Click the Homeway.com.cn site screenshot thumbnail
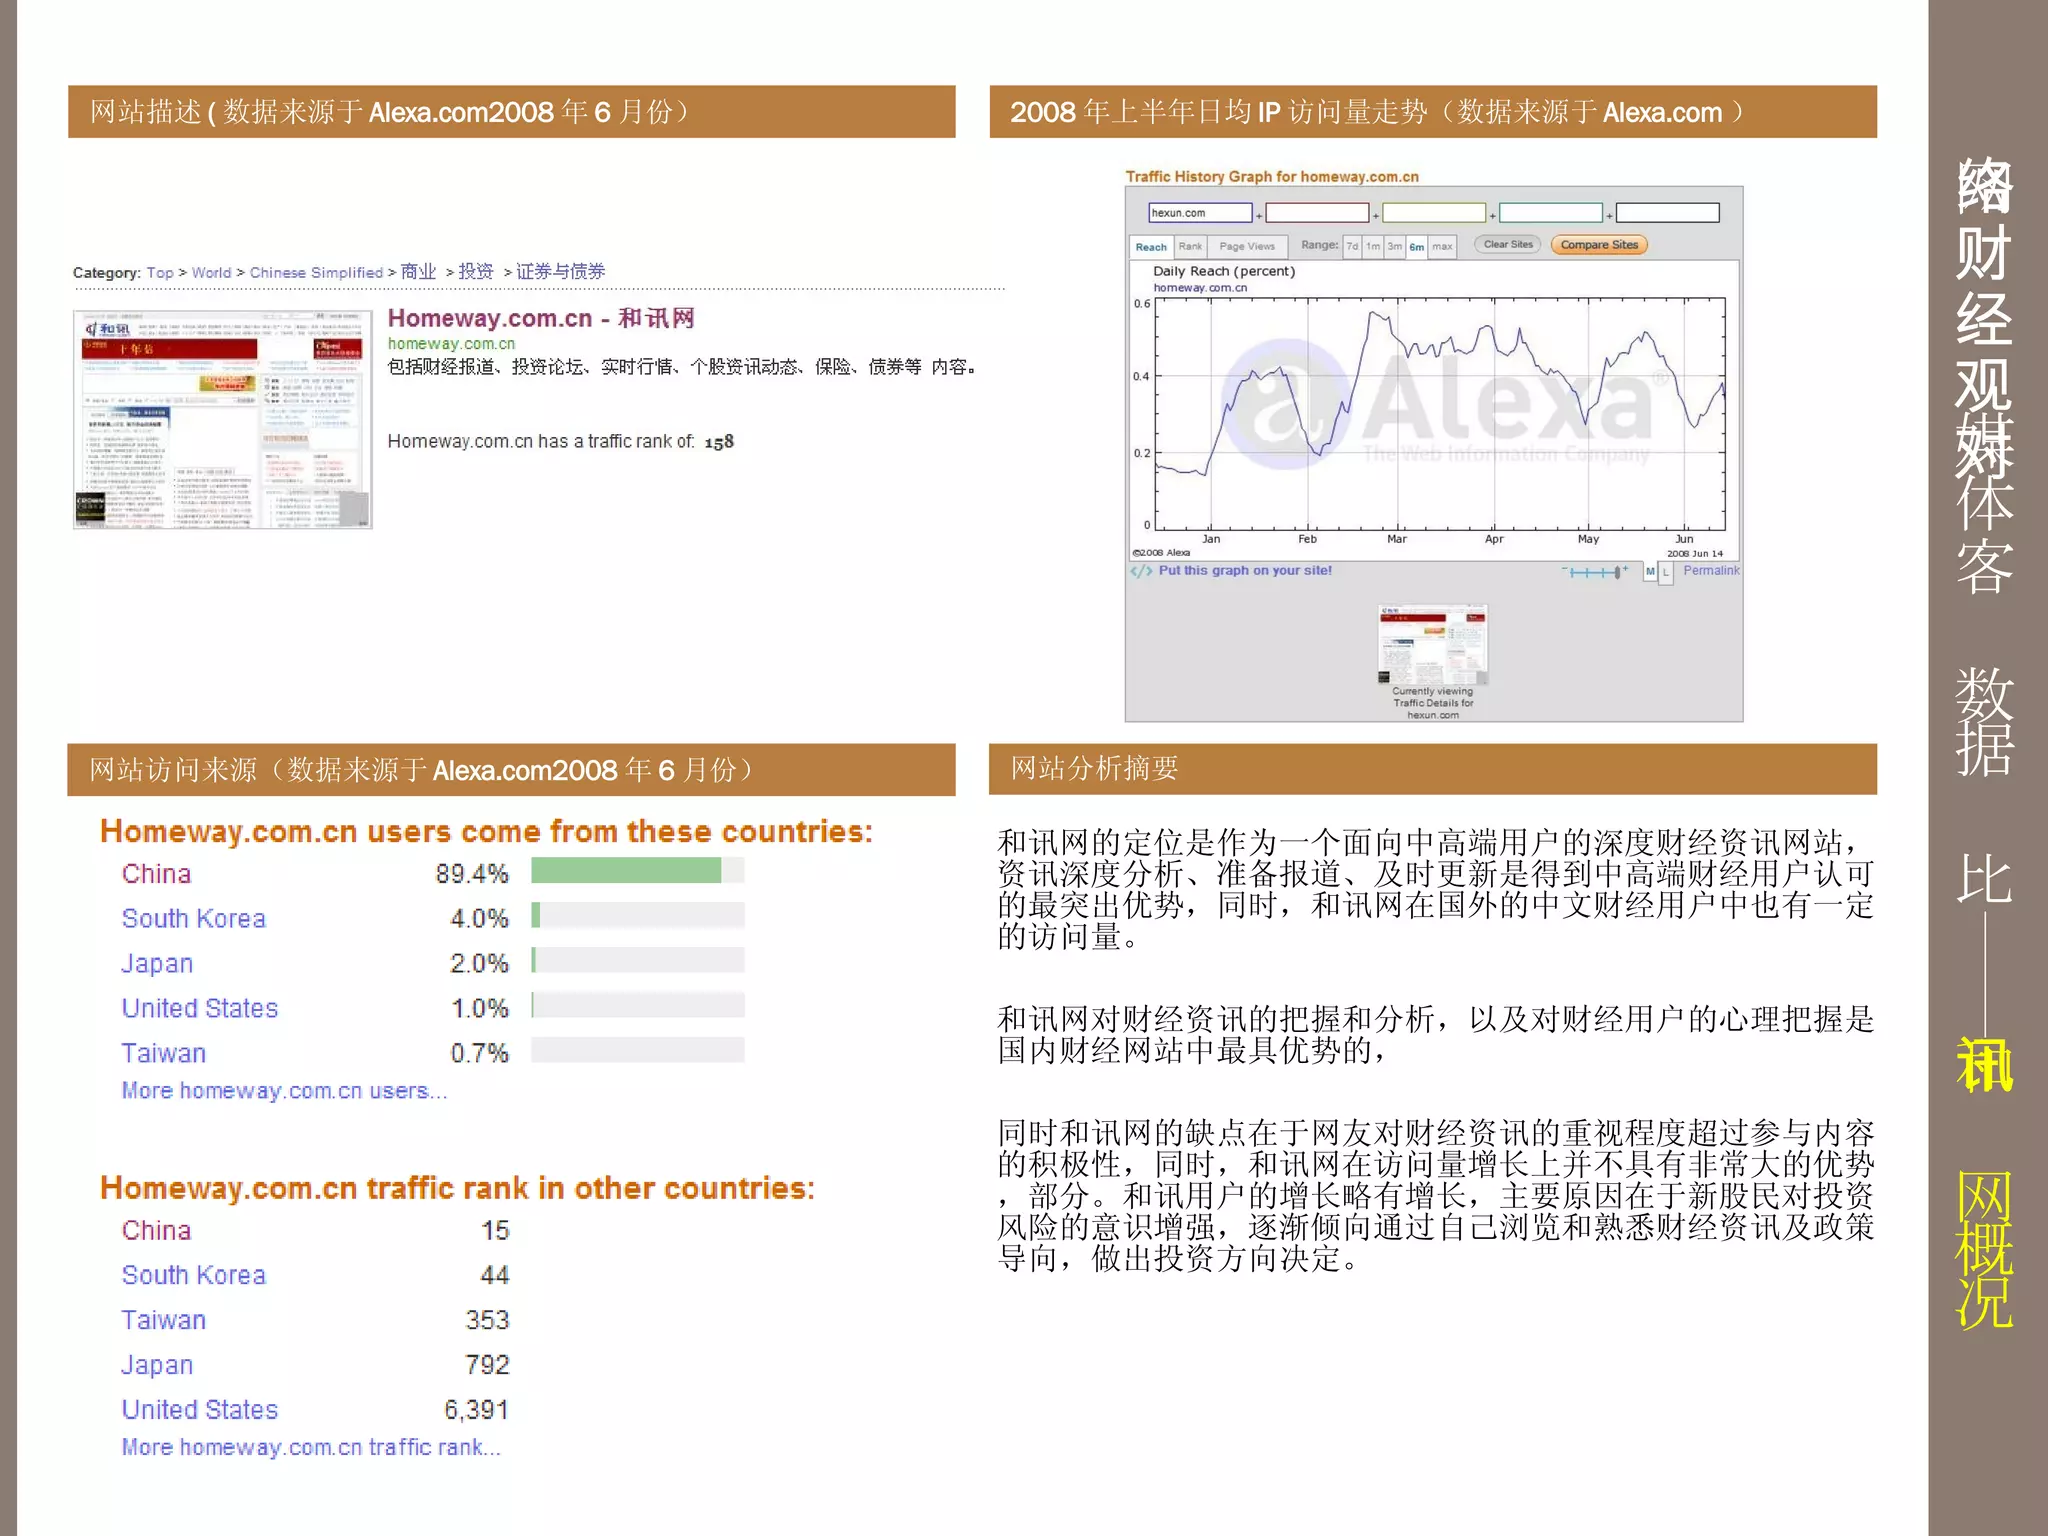The height and width of the screenshot is (1536, 2048). (x=222, y=419)
